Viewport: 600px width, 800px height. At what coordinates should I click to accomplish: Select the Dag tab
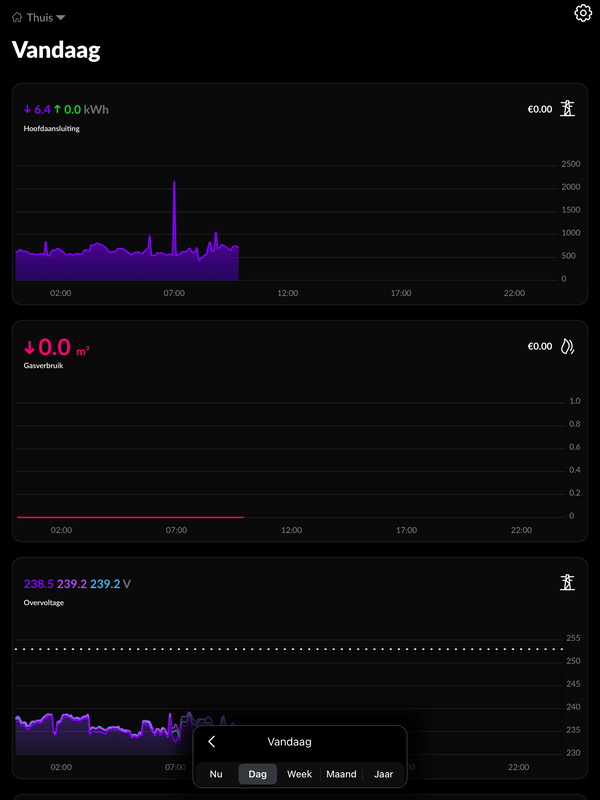[x=258, y=774]
